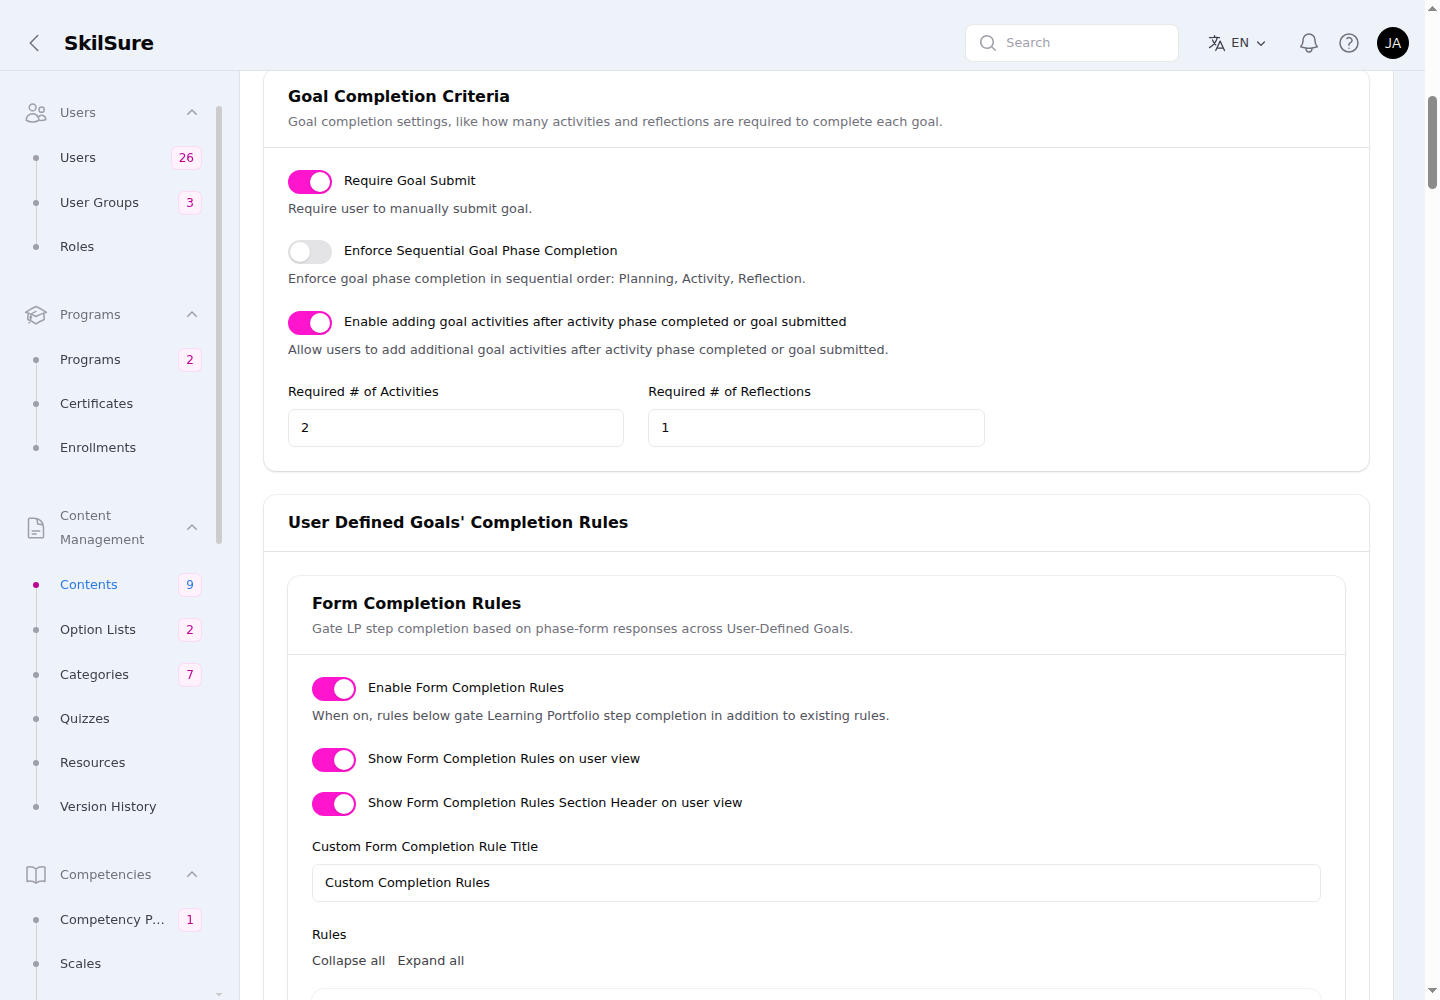Click the 7 badge beside Categories
This screenshot has width=1440, height=1000.
(190, 675)
